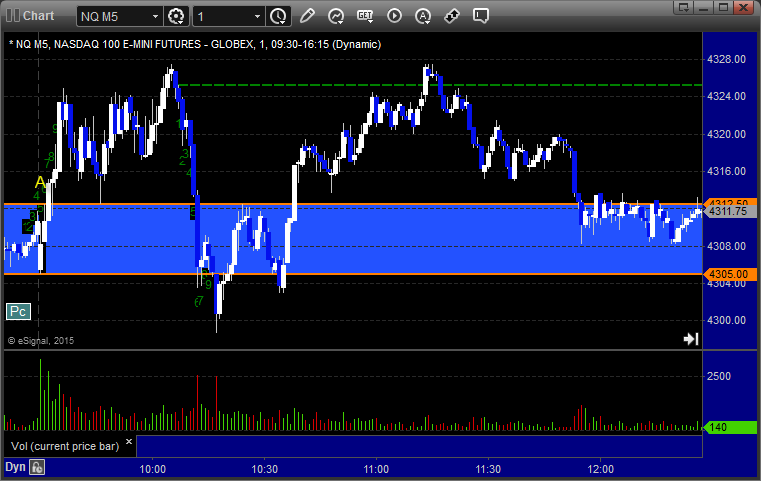Screen dimensions: 761x481
Task: Select the lower orange line at 4305.00
Action: (353, 274)
